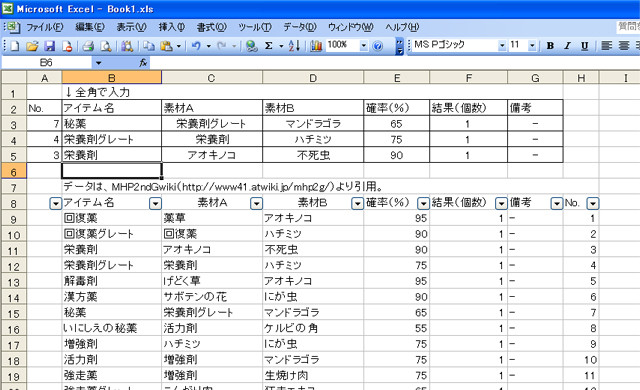Image resolution: width=640 pixels, height=390 pixels.
Task: Toggle Bold formatting
Action: pyautogui.click(x=550, y=46)
